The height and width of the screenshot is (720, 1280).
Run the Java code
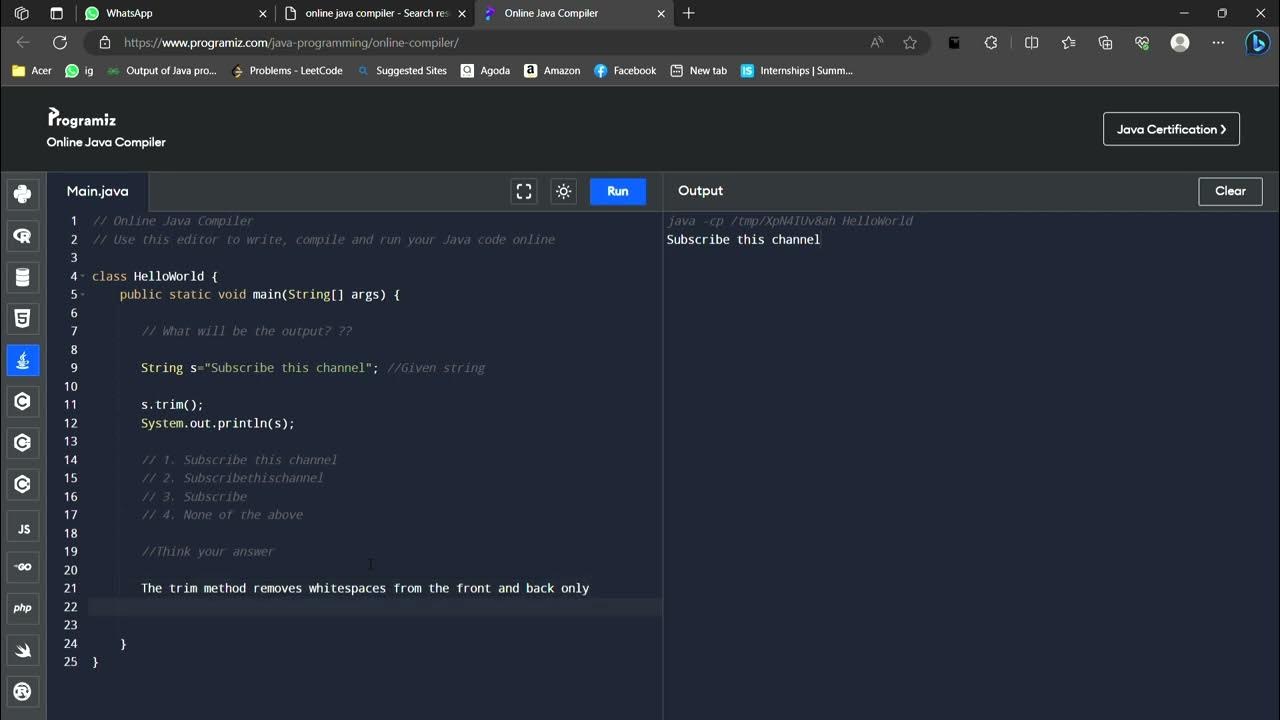pyautogui.click(x=618, y=191)
